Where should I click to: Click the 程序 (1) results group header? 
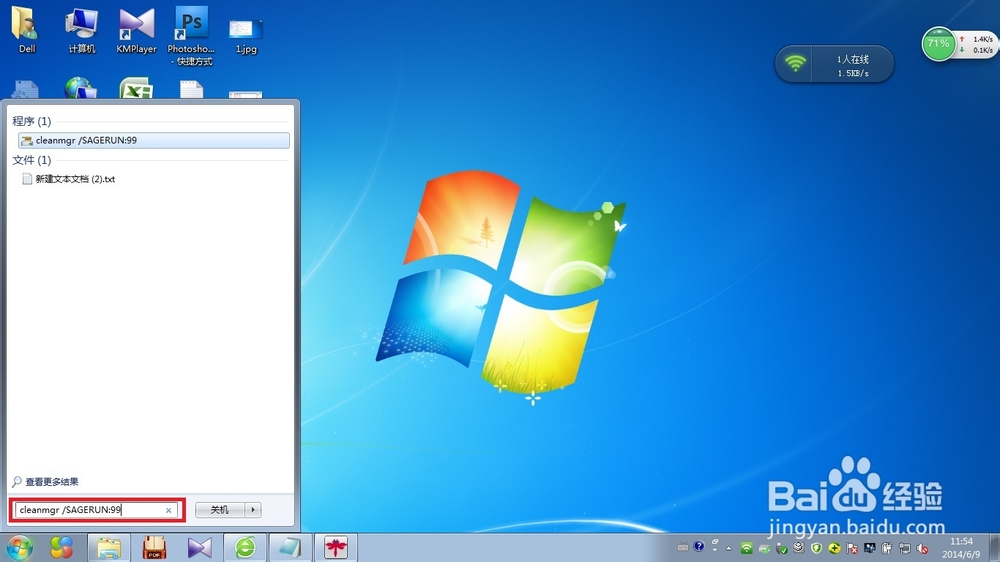pos(31,121)
